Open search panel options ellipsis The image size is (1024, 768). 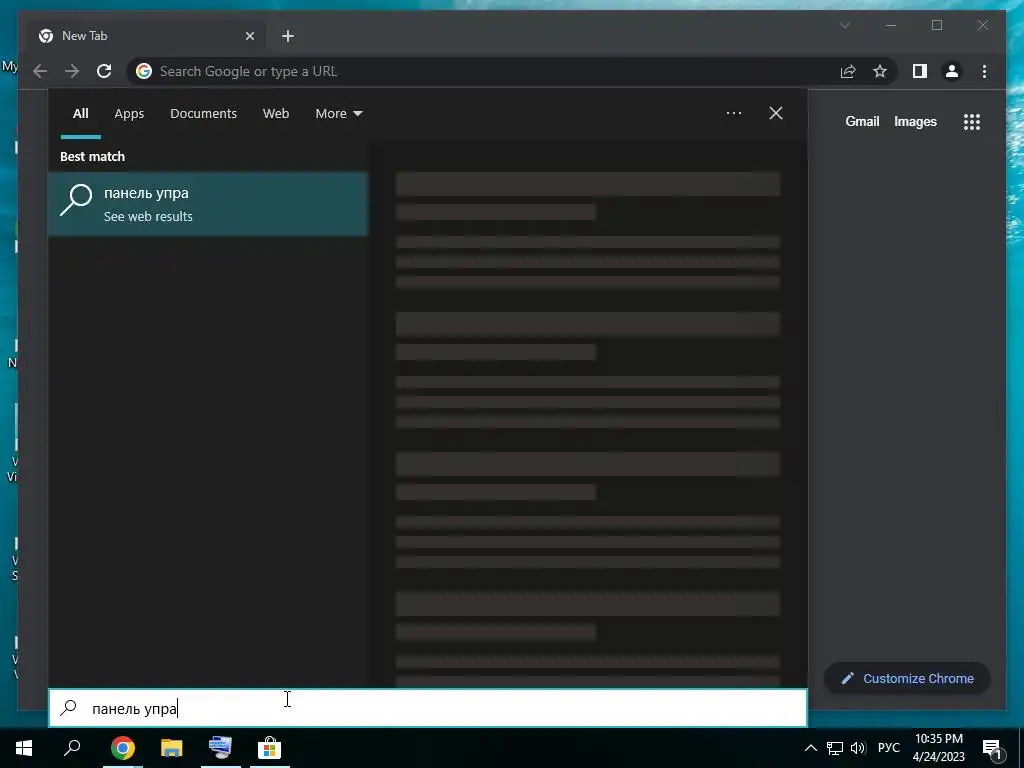(733, 113)
